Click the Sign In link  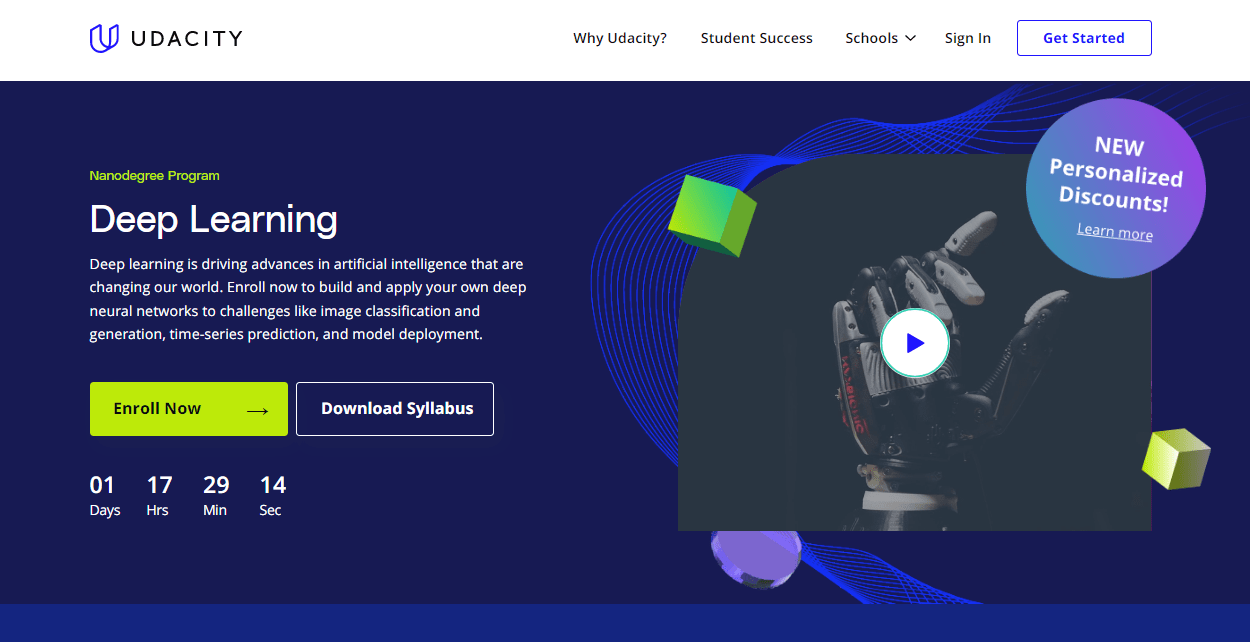click(967, 38)
